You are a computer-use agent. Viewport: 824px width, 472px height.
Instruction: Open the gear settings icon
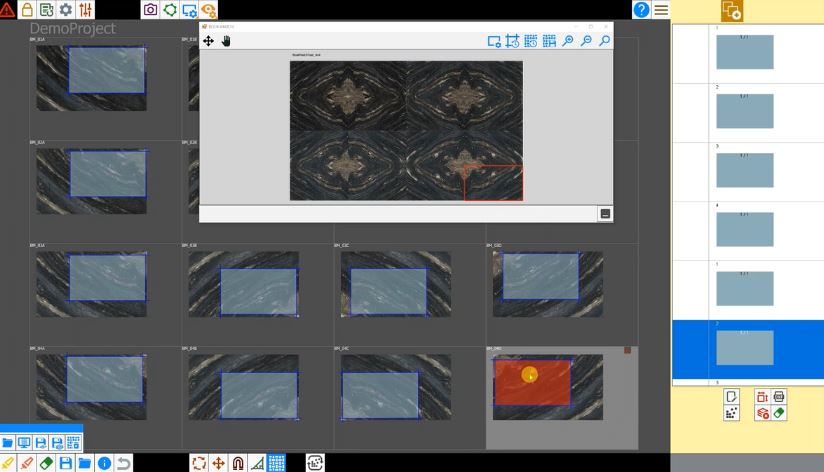66,9
